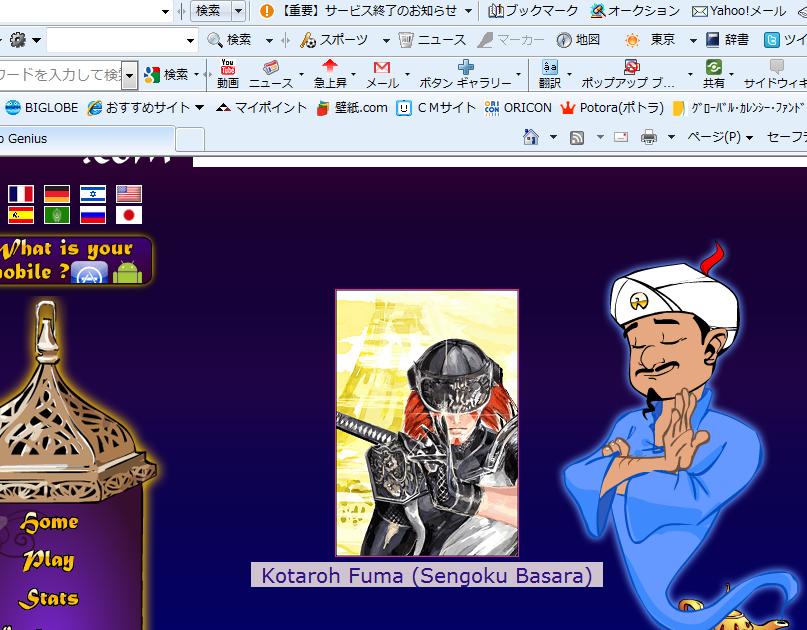Image resolution: width=807 pixels, height=630 pixels.
Task: Select the Arabic green flag language
Action: [x=57, y=215]
